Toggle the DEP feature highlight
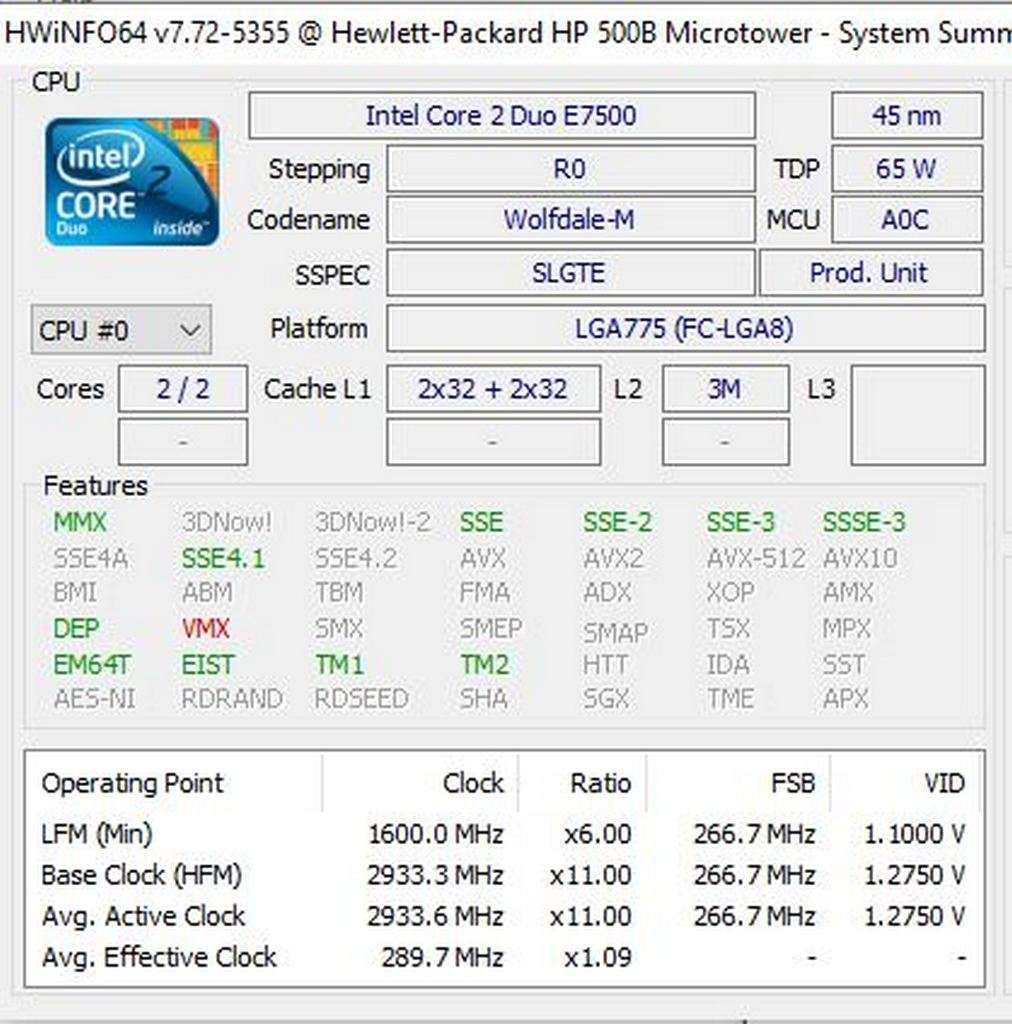This screenshot has height=1024, width=1012. point(75,628)
